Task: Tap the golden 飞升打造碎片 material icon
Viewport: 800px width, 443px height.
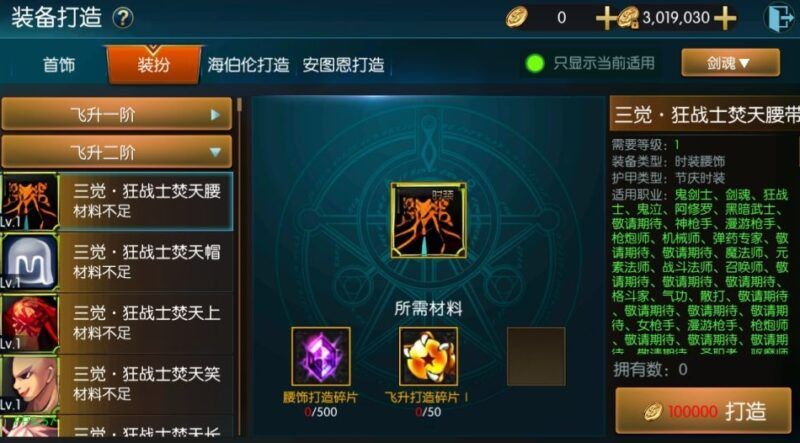Action: click(x=429, y=356)
